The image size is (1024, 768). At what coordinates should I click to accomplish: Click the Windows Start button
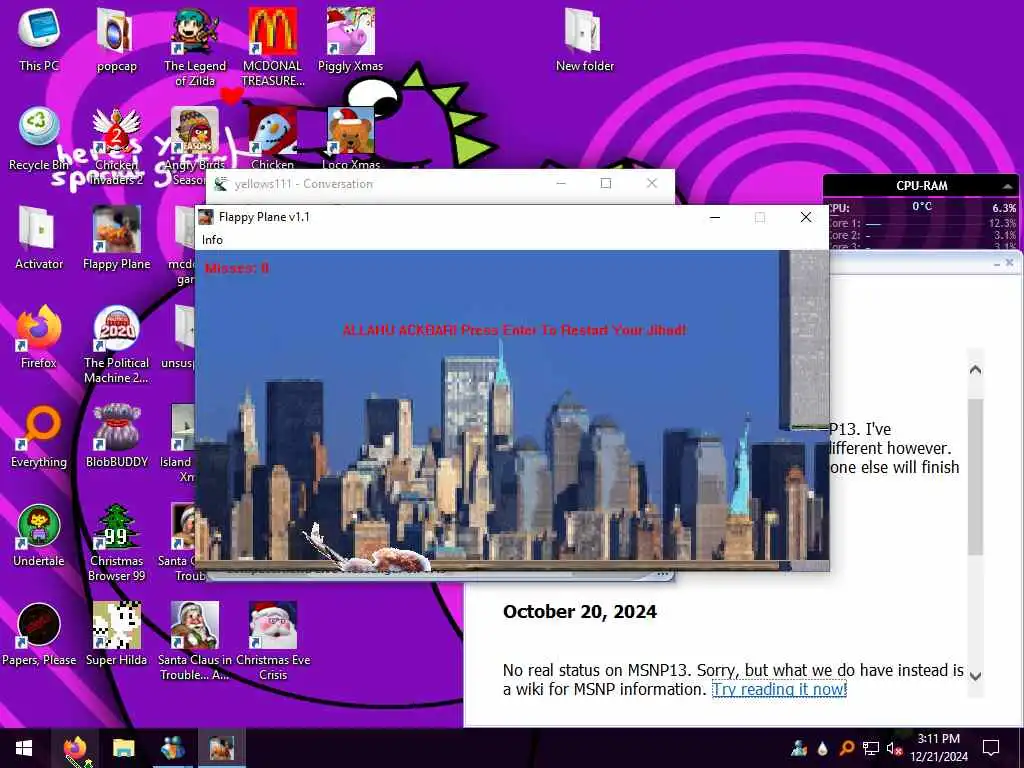tap(24, 748)
